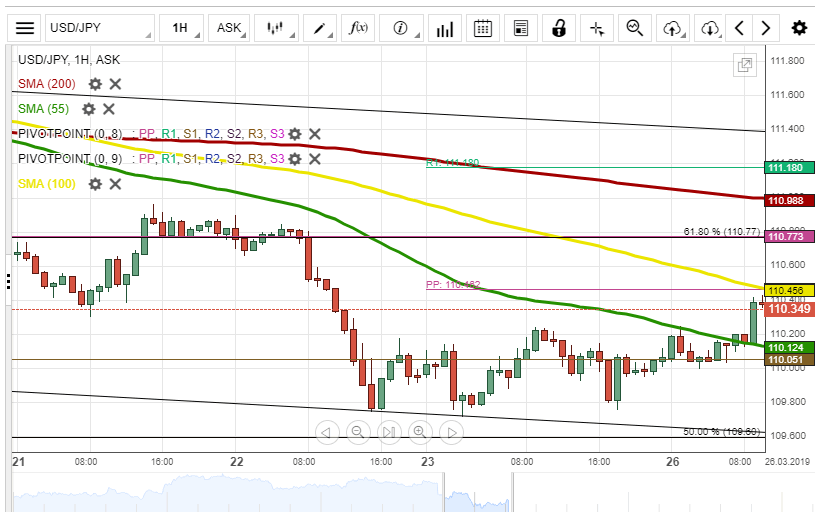This screenshot has height=530, width=816.
Task: Open the SMA (100) indicator settings gear
Action: pos(95,184)
